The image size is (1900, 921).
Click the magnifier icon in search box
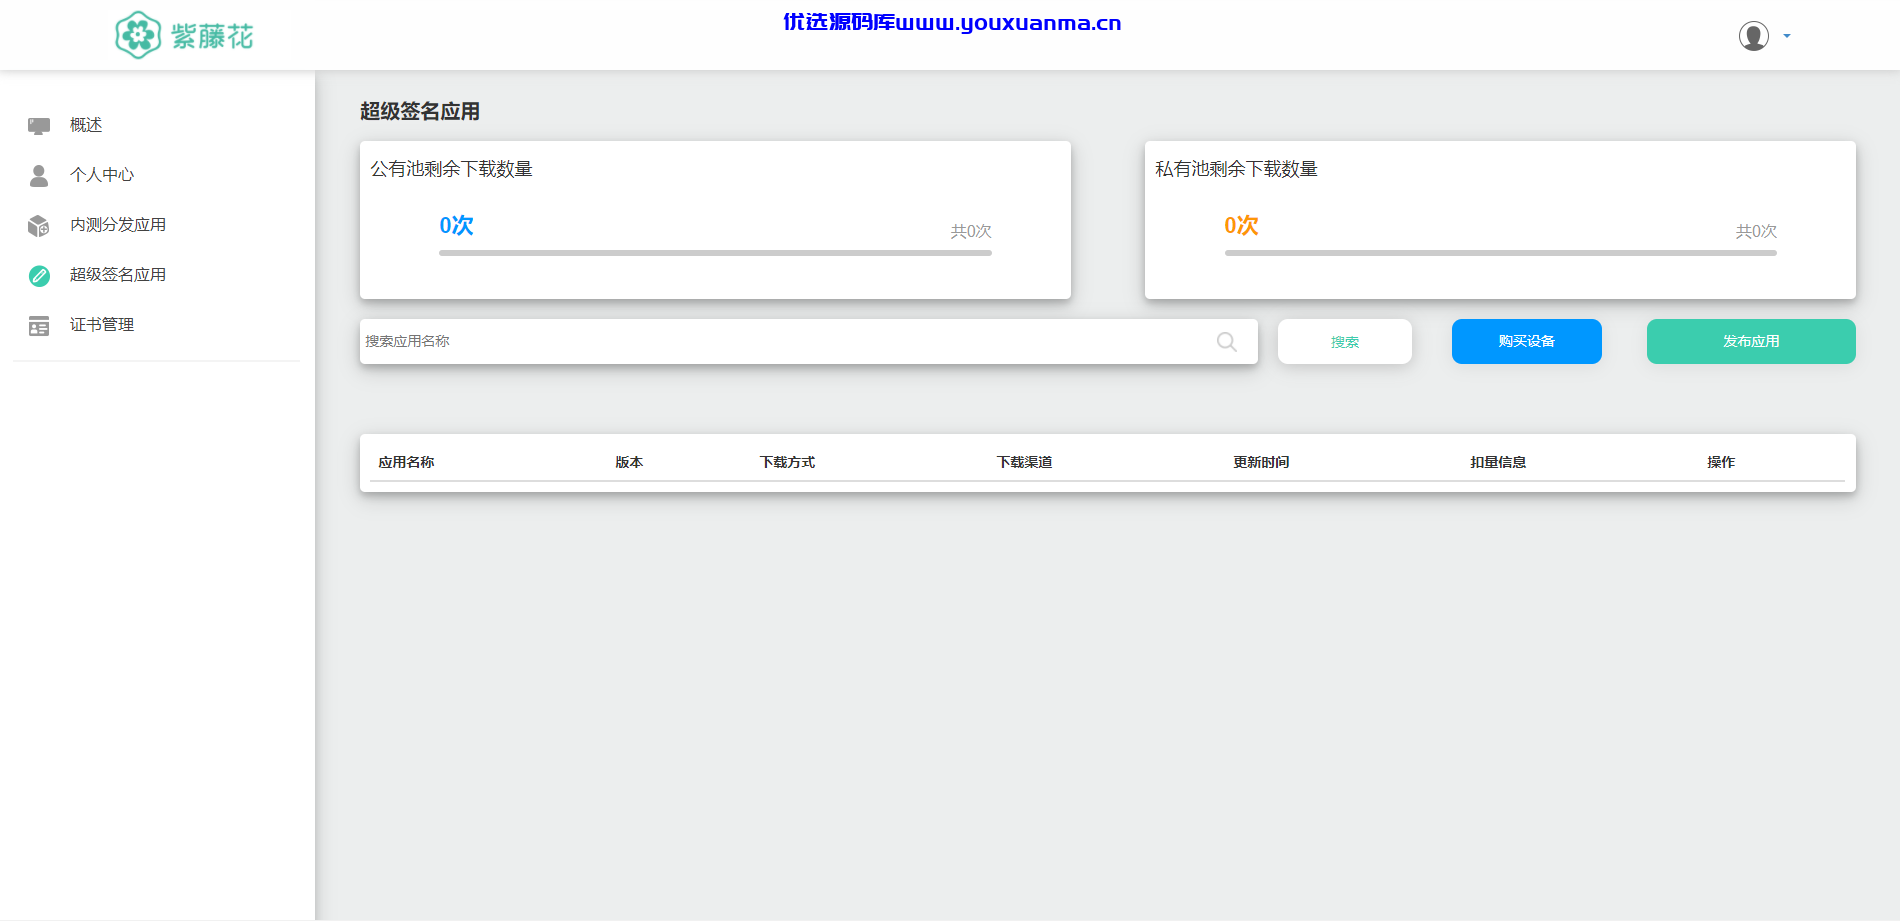click(1227, 342)
